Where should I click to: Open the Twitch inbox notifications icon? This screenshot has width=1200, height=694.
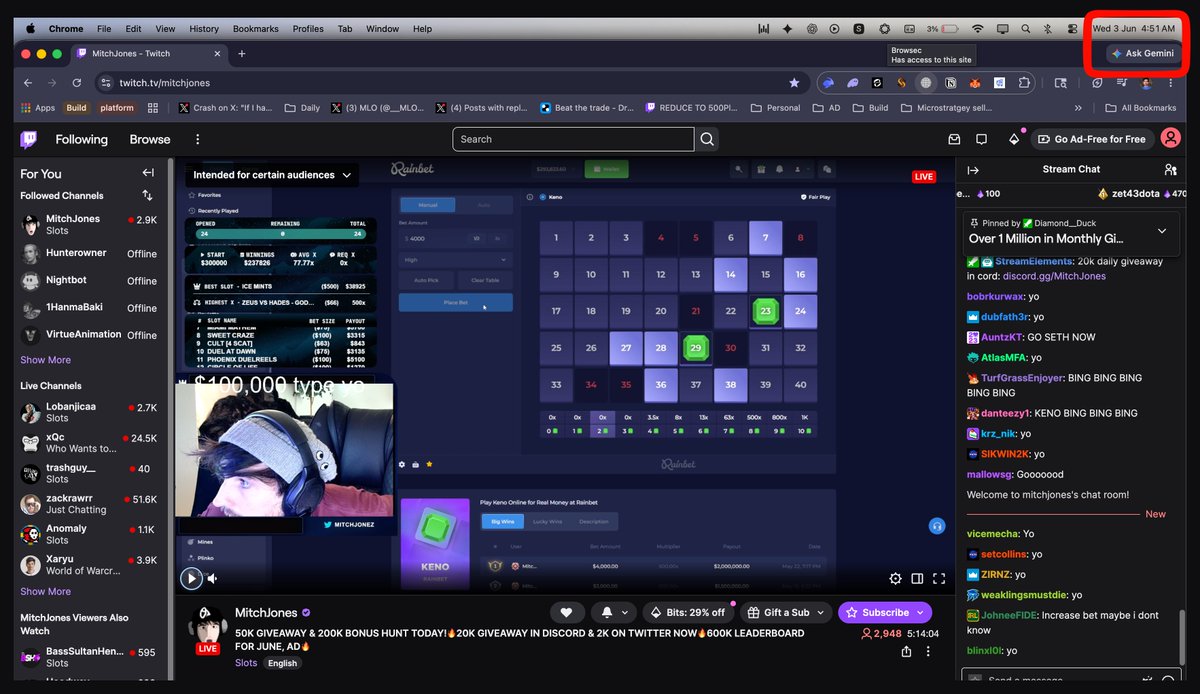pos(954,139)
